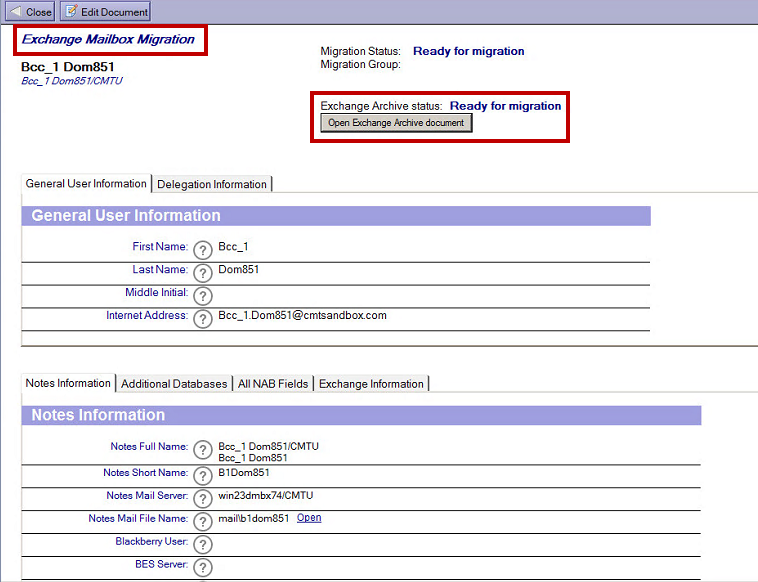Click the Last Name help icon
The image size is (758, 582).
click(203, 273)
